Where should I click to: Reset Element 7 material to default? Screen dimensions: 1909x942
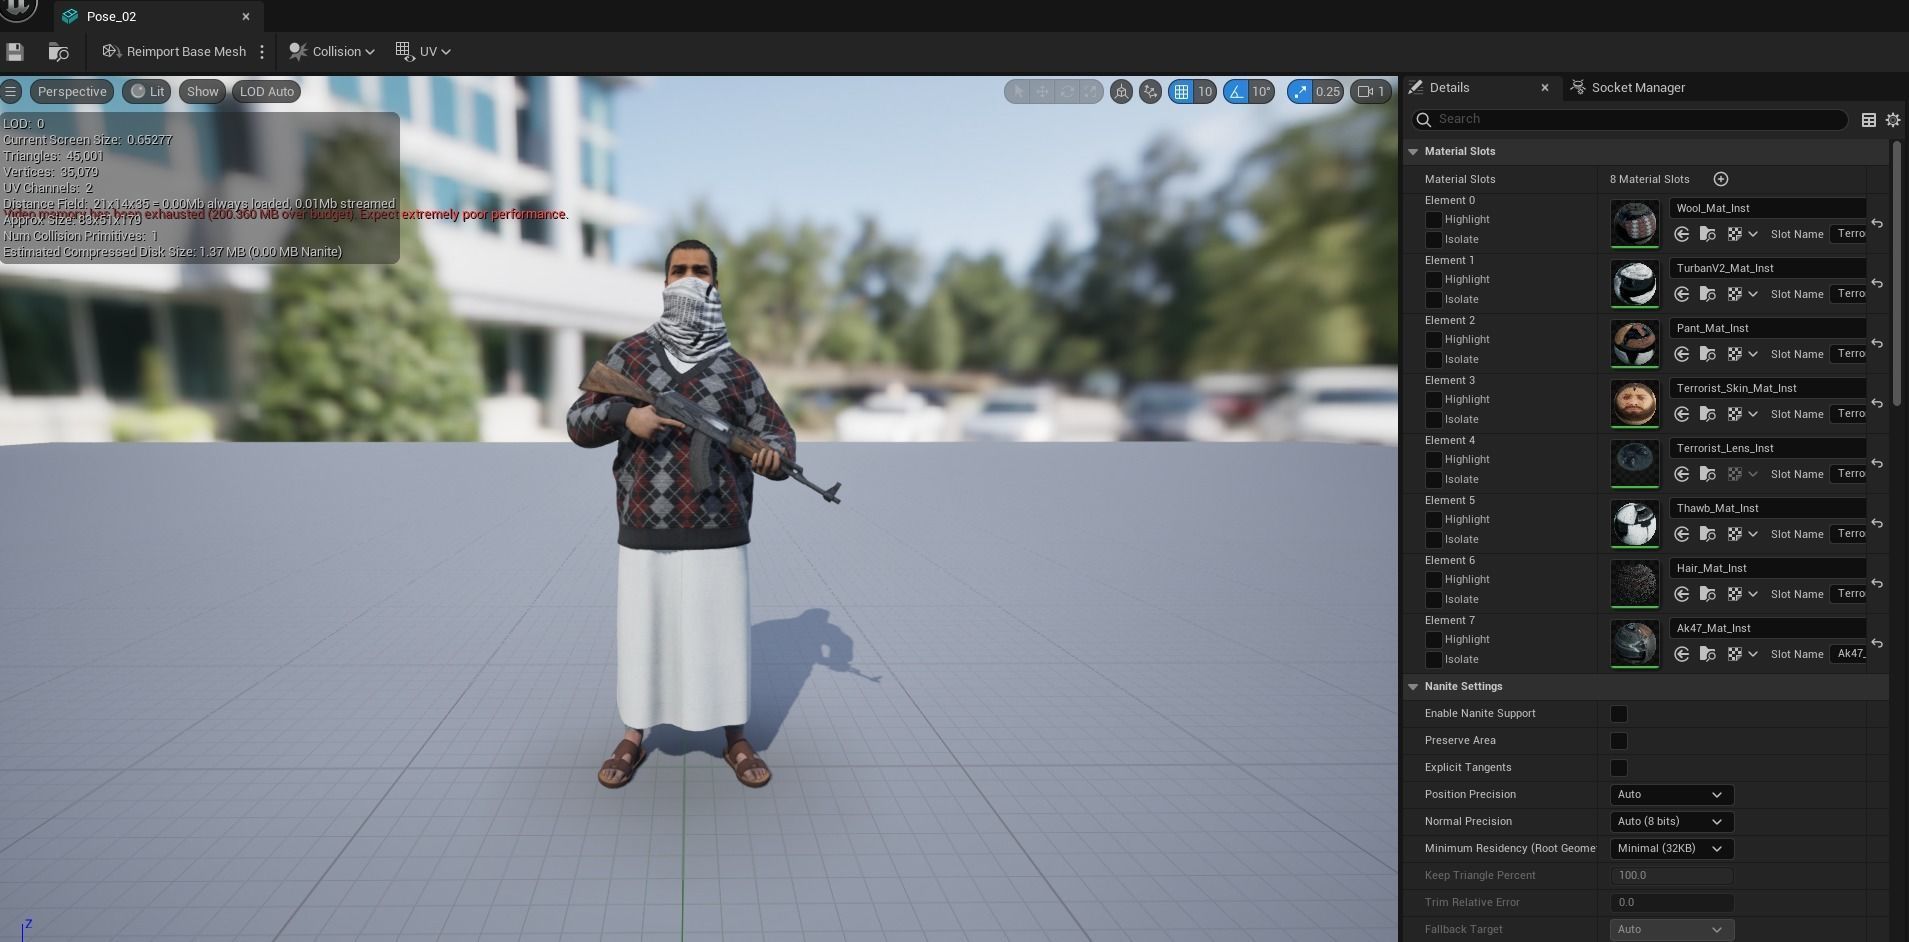tap(1877, 643)
